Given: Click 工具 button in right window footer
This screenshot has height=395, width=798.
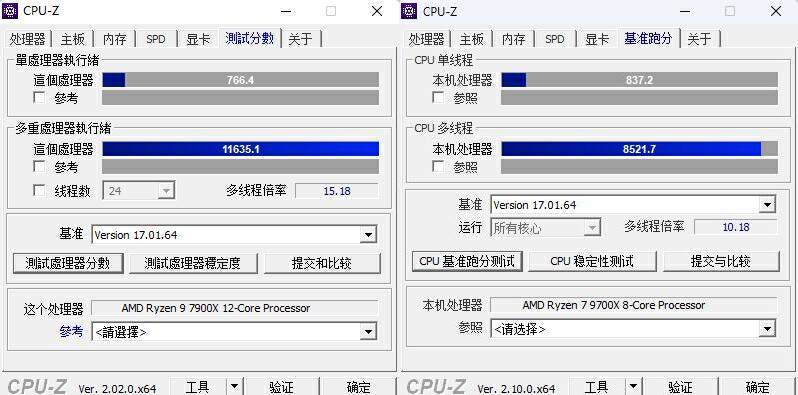Looking at the screenshot, I should (x=596, y=387).
